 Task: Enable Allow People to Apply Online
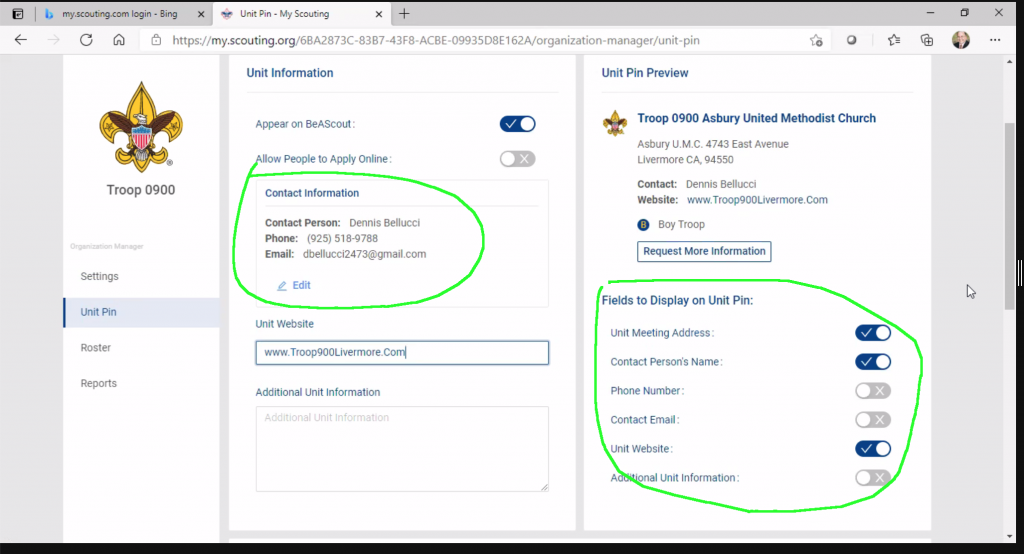[517, 159]
